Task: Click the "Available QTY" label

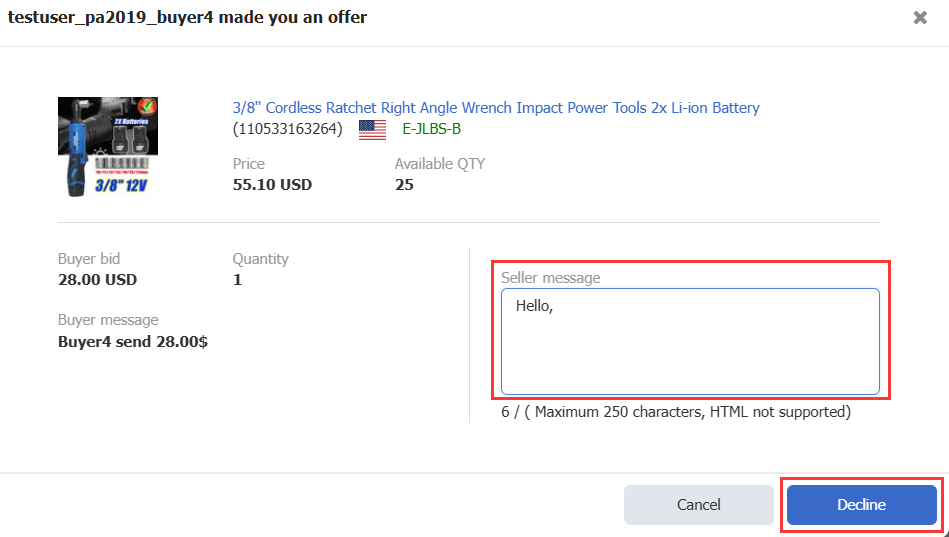Action: point(439,164)
